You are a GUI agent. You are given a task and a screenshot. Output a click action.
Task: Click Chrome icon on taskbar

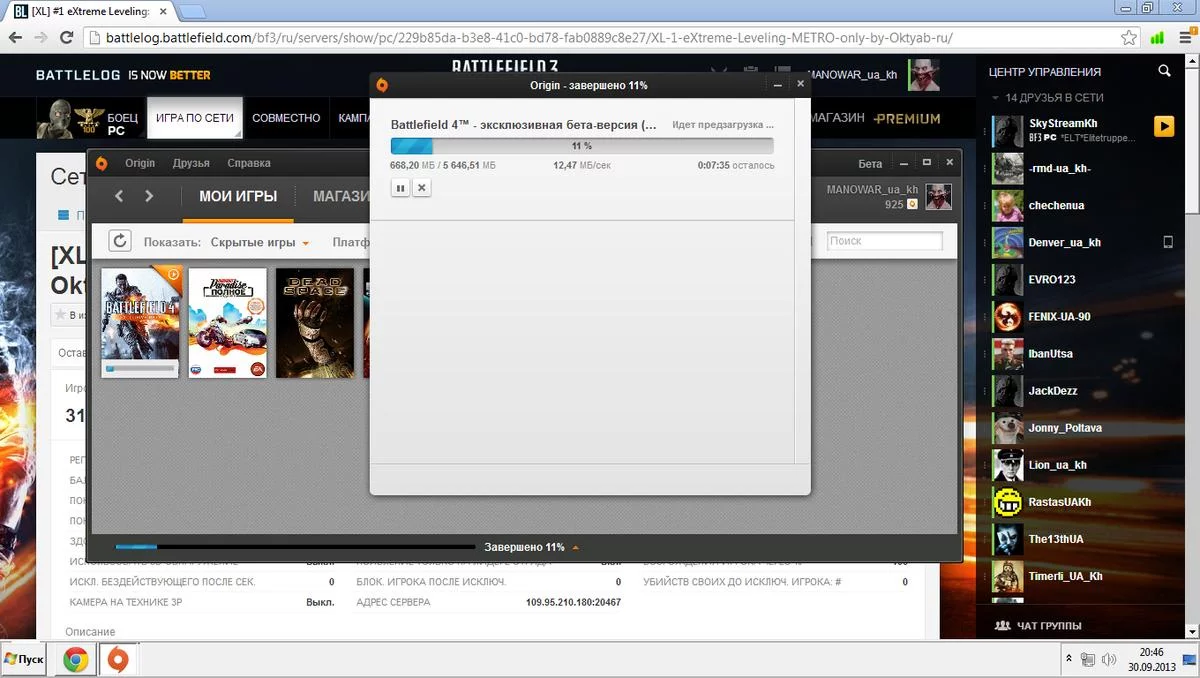[x=75, y=660]
